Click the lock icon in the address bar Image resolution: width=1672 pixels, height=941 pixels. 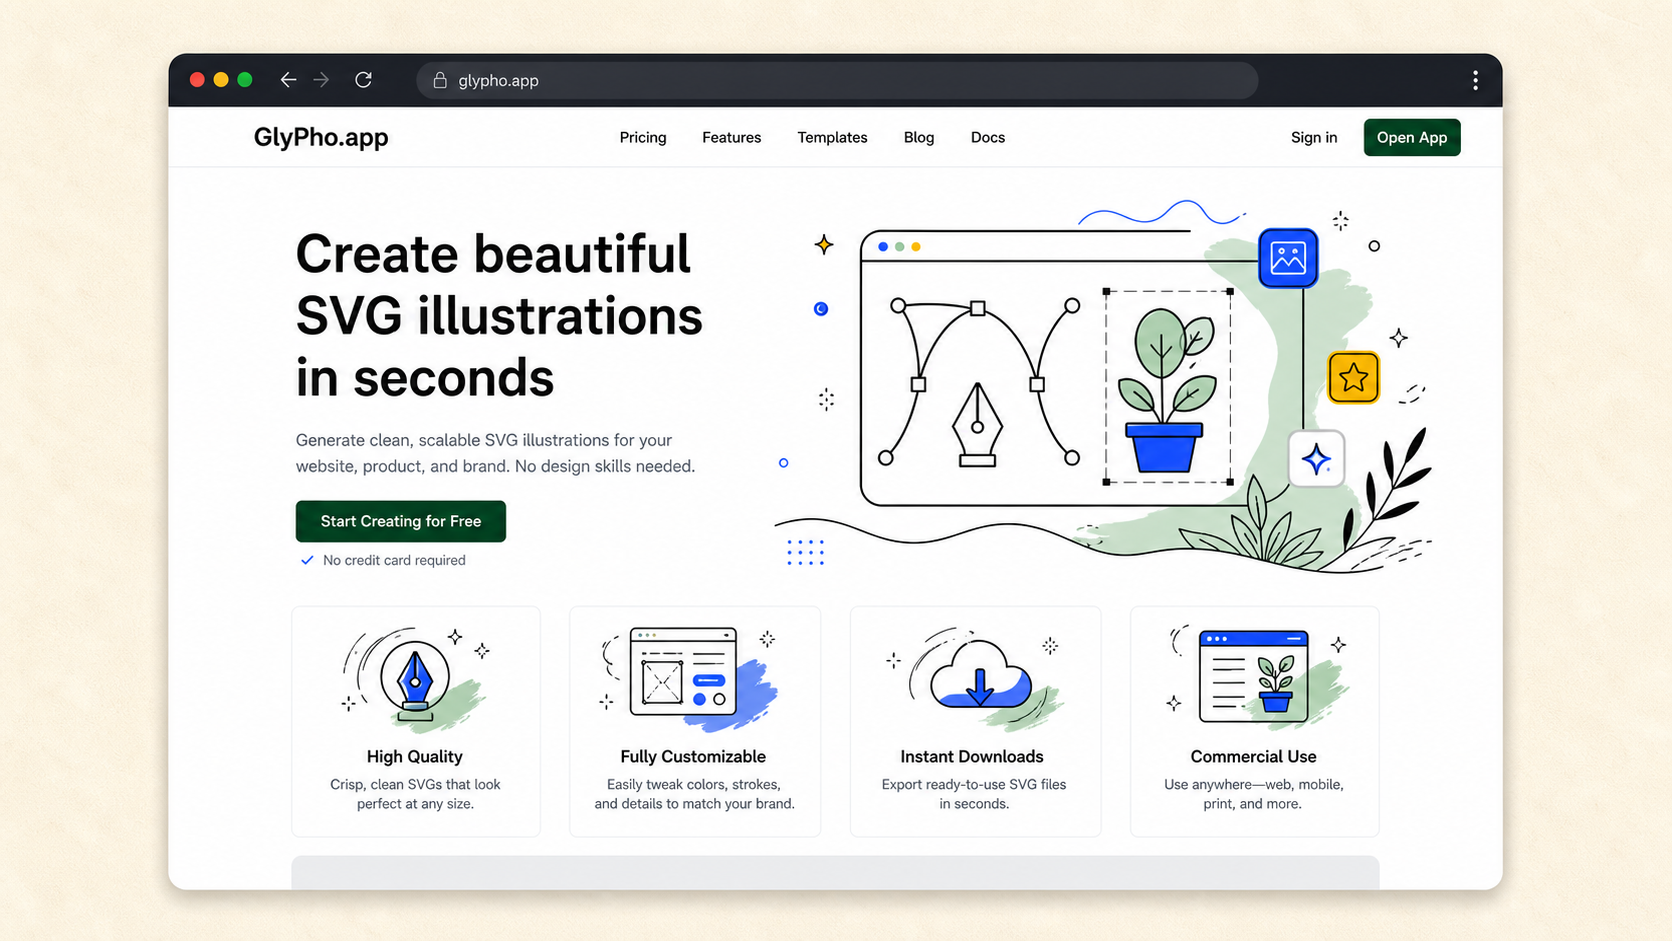tap(440, 80)
